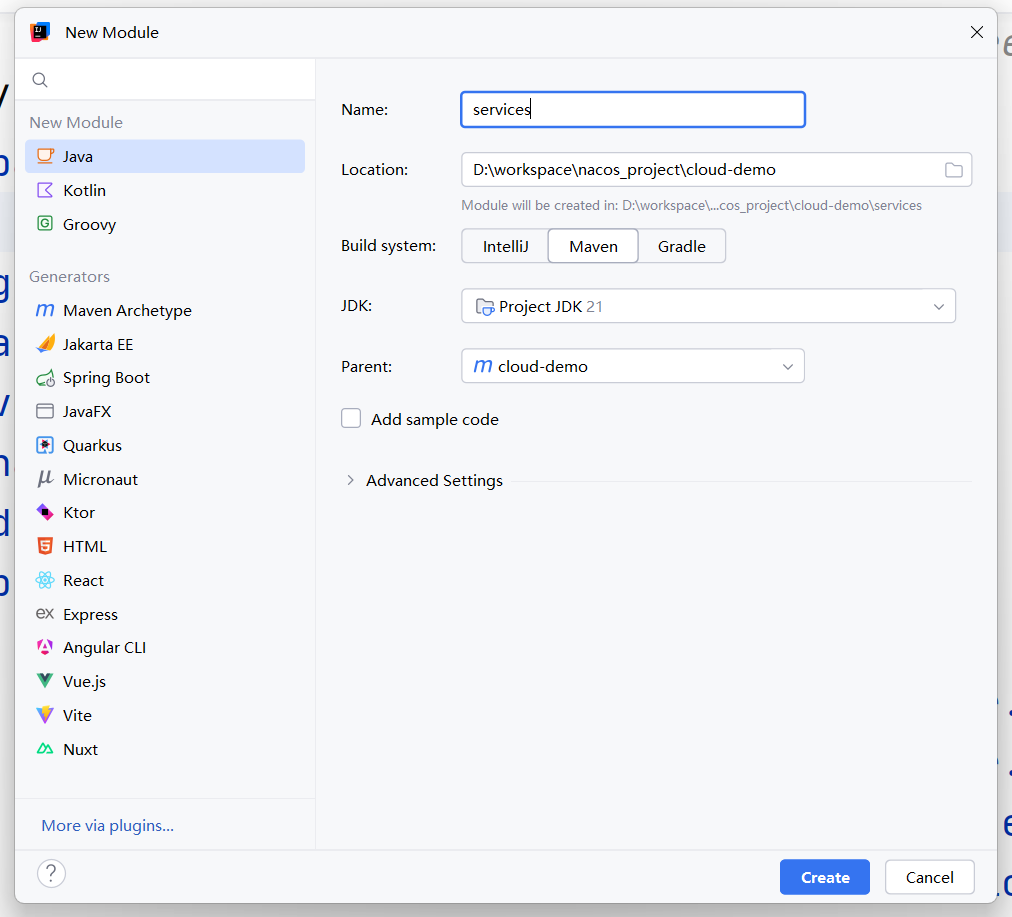The height and width of the screenshot is (917, 1012).
Task: Choose the Nuxt generator icon
Action: click(x=45, y=749)
